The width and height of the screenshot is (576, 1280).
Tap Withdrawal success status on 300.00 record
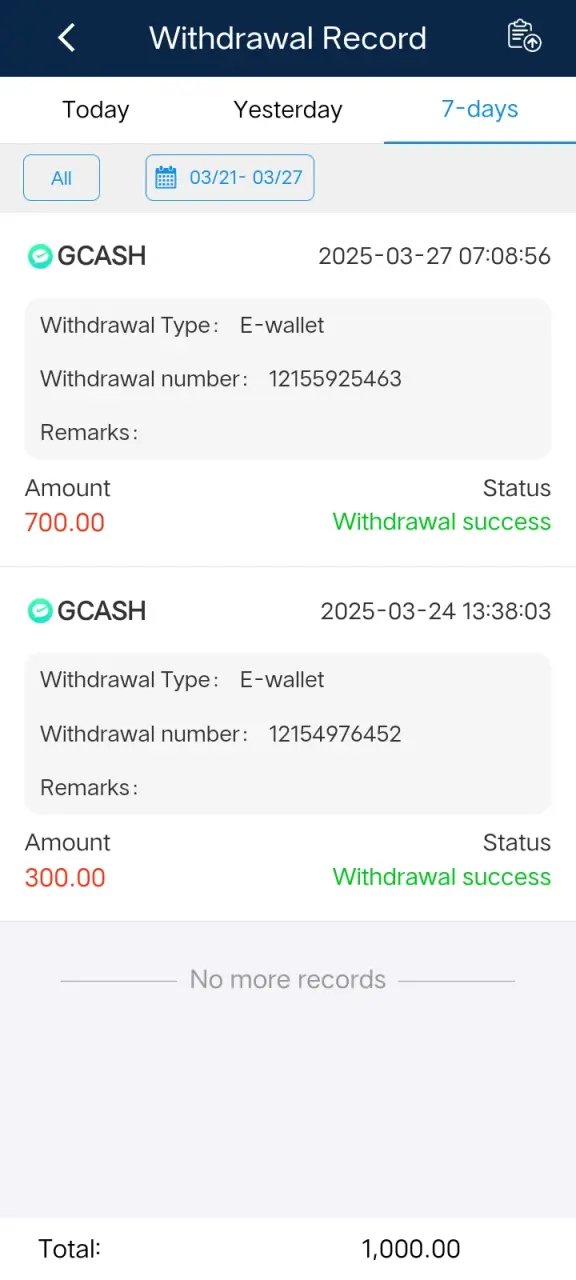coord(442,877)
